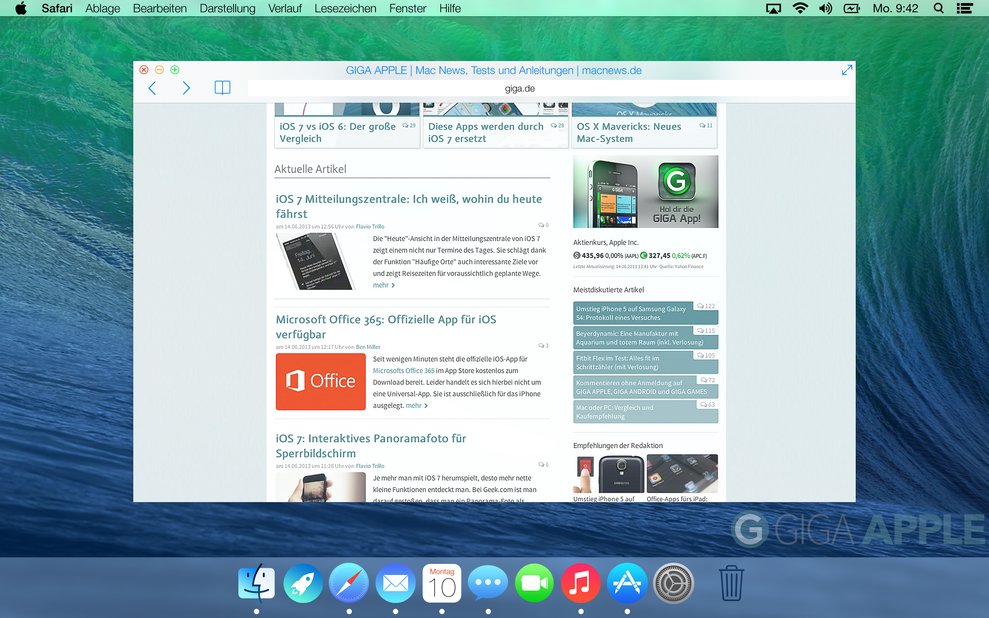
Task: Click the Samsung phone recommendation thumbnail
Action: pyautogui.click(x=609, y=474)
